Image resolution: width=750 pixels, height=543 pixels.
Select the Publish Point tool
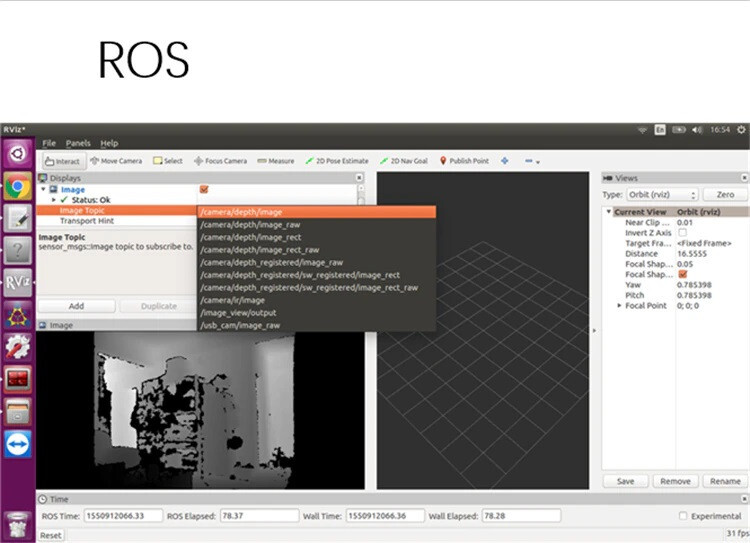click(x=464, y=161)
